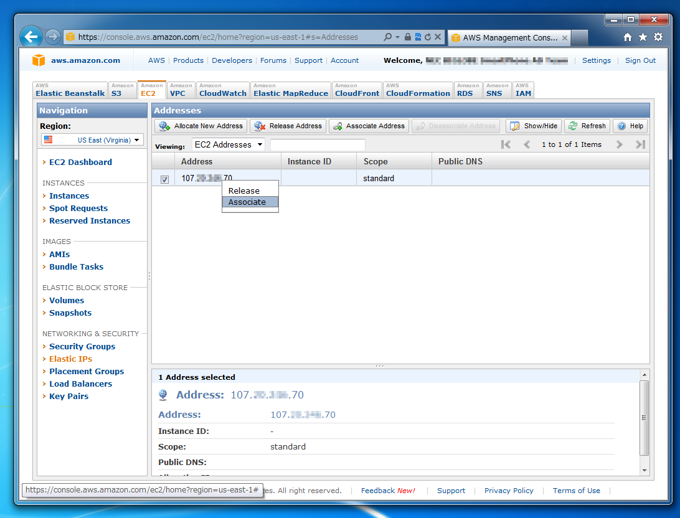The height and width of the screenshot is (518, 680).
Task: Open Help in Addresses toolbar
Action: click(630, 126)
